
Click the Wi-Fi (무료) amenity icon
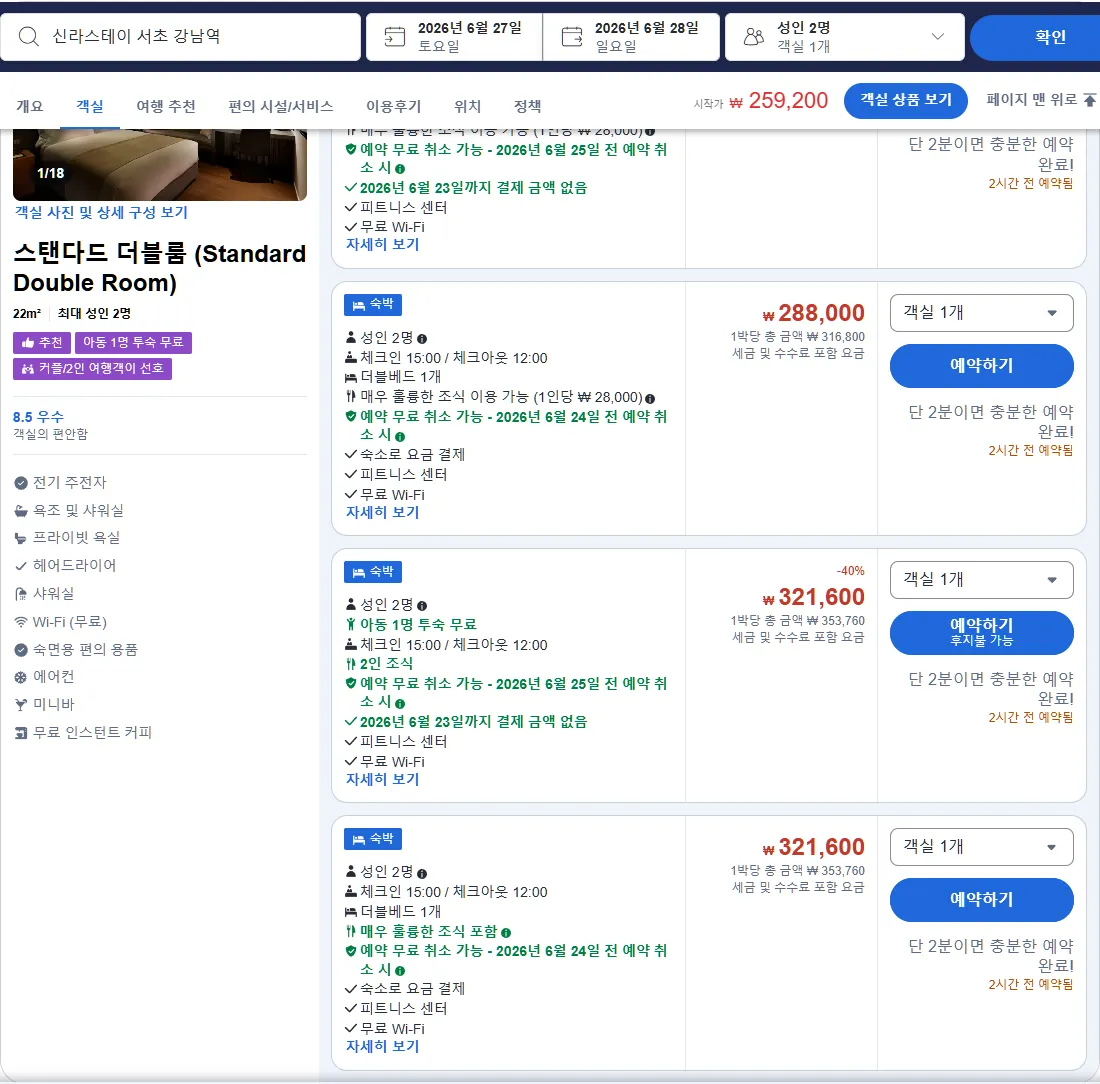[21, 622]
